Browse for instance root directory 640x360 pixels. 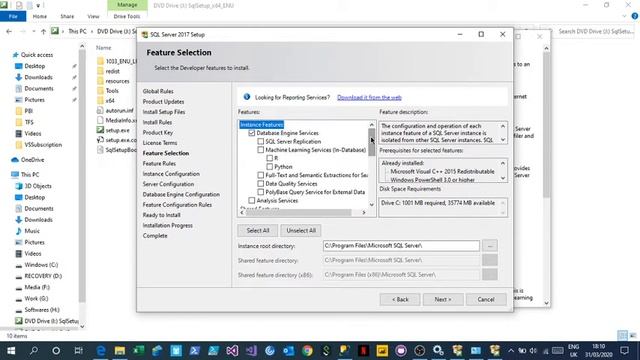490,246
